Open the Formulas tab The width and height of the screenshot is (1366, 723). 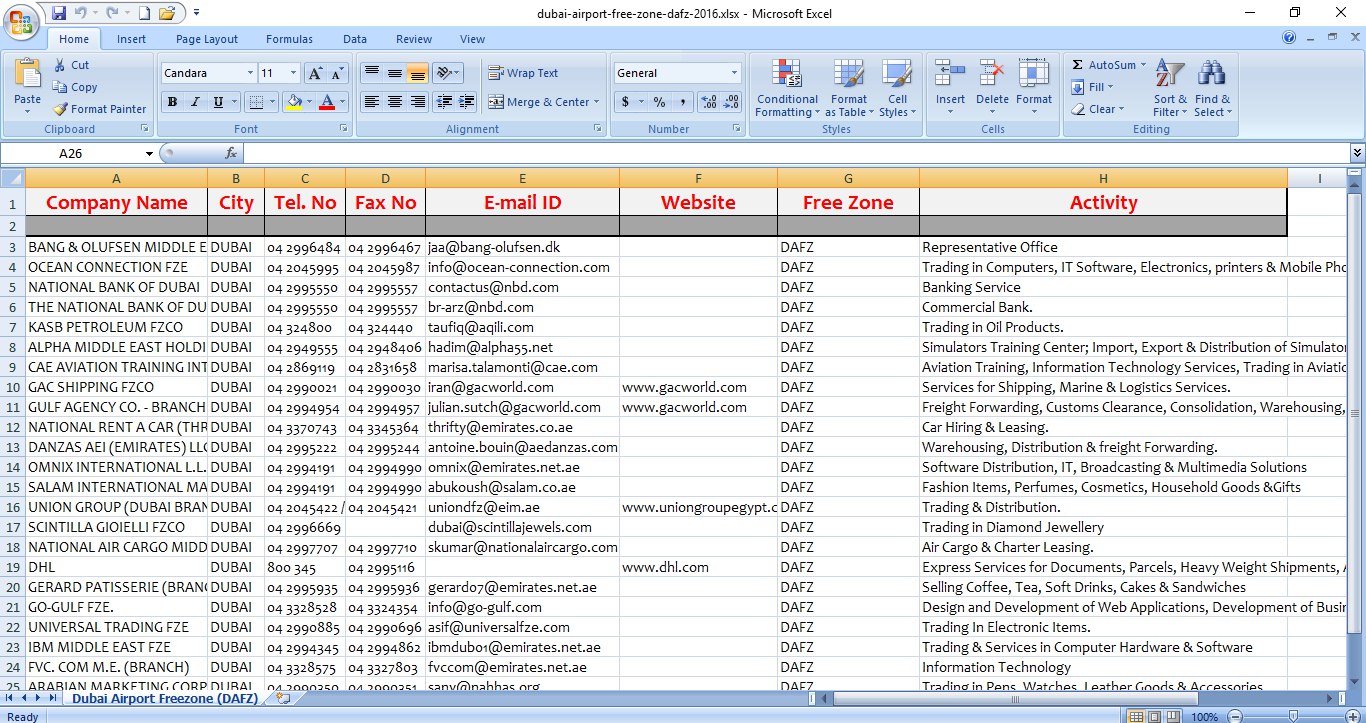[x=289, y=39]
